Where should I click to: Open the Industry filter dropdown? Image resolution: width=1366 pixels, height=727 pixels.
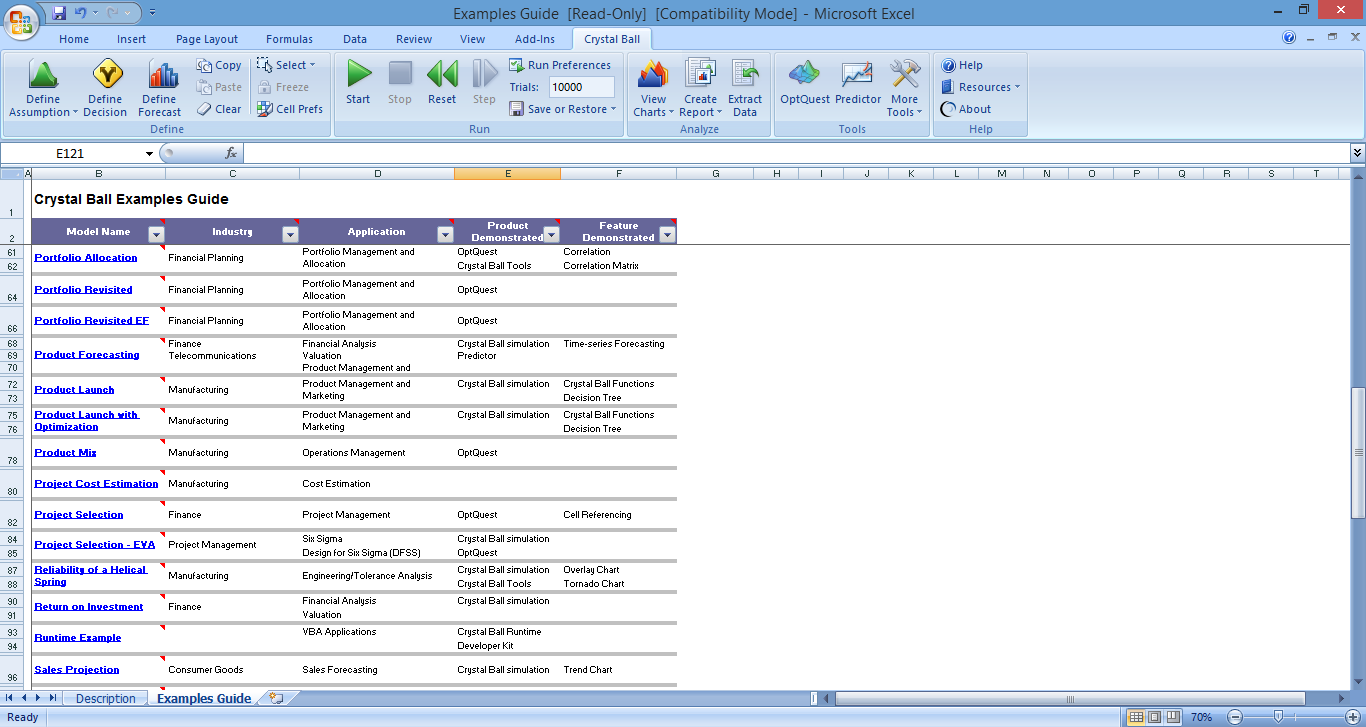[x=290, y=235]
